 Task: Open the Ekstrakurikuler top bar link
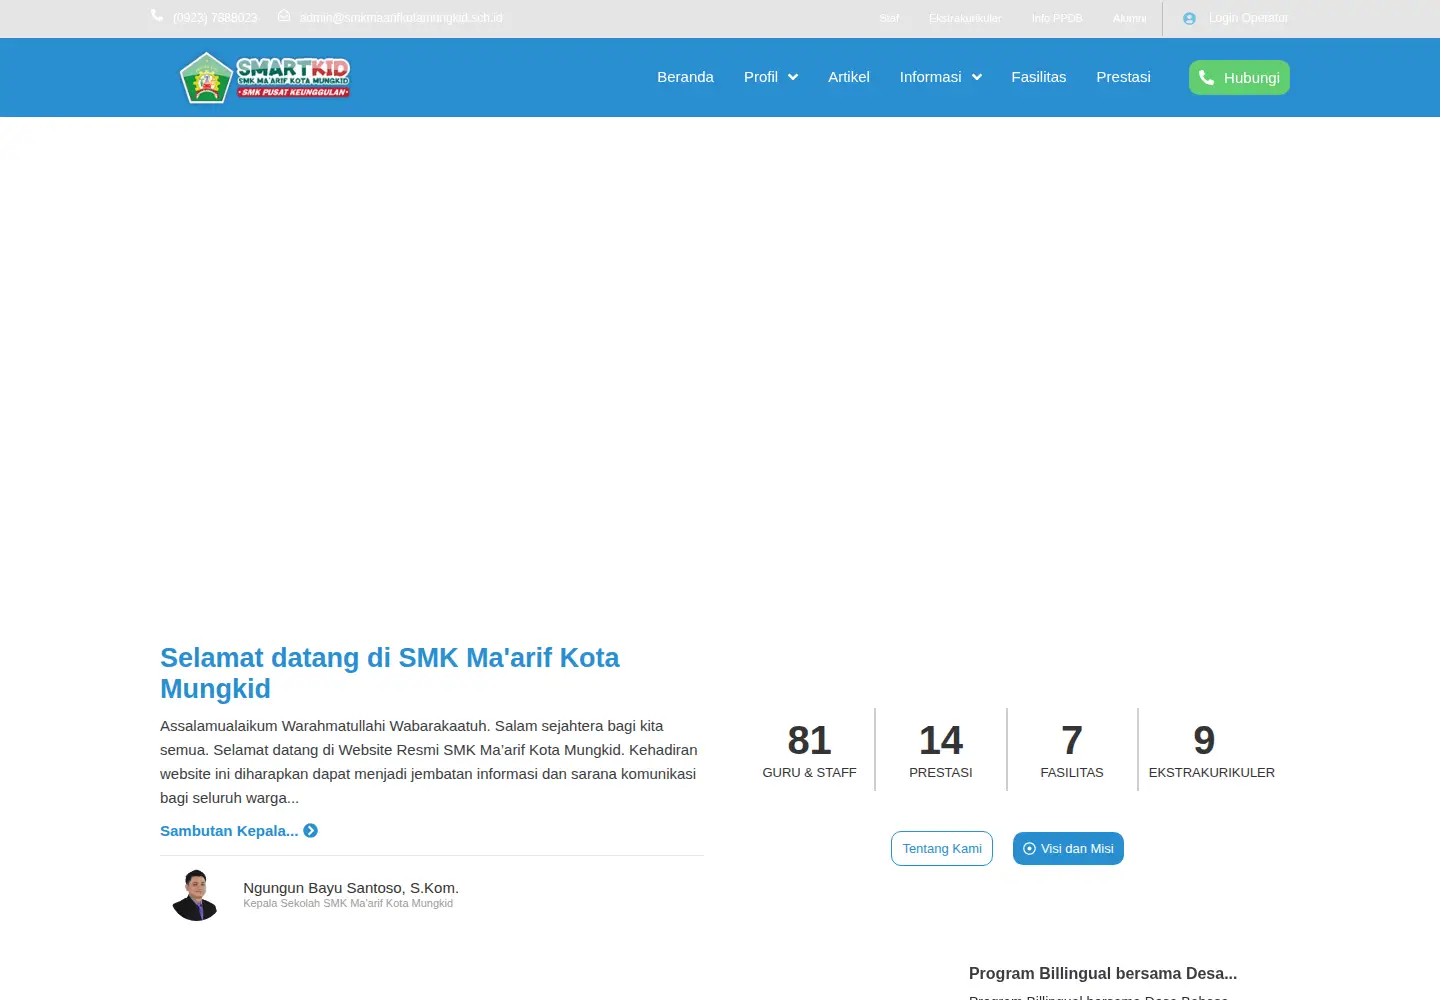pos(965,18)
